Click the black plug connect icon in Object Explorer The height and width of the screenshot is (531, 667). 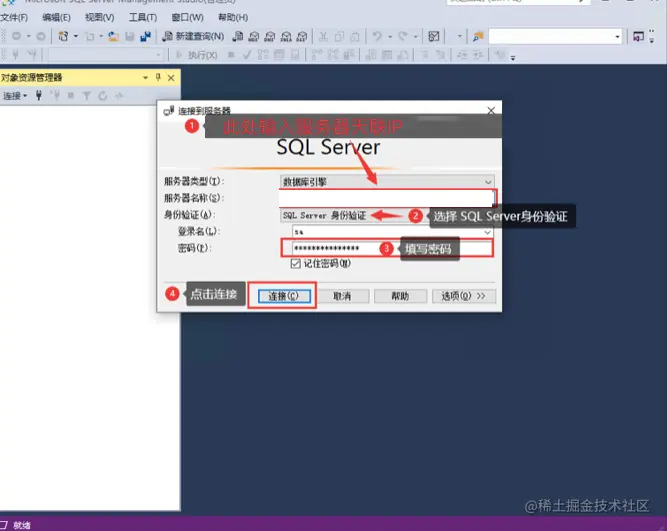click(39, 96)
